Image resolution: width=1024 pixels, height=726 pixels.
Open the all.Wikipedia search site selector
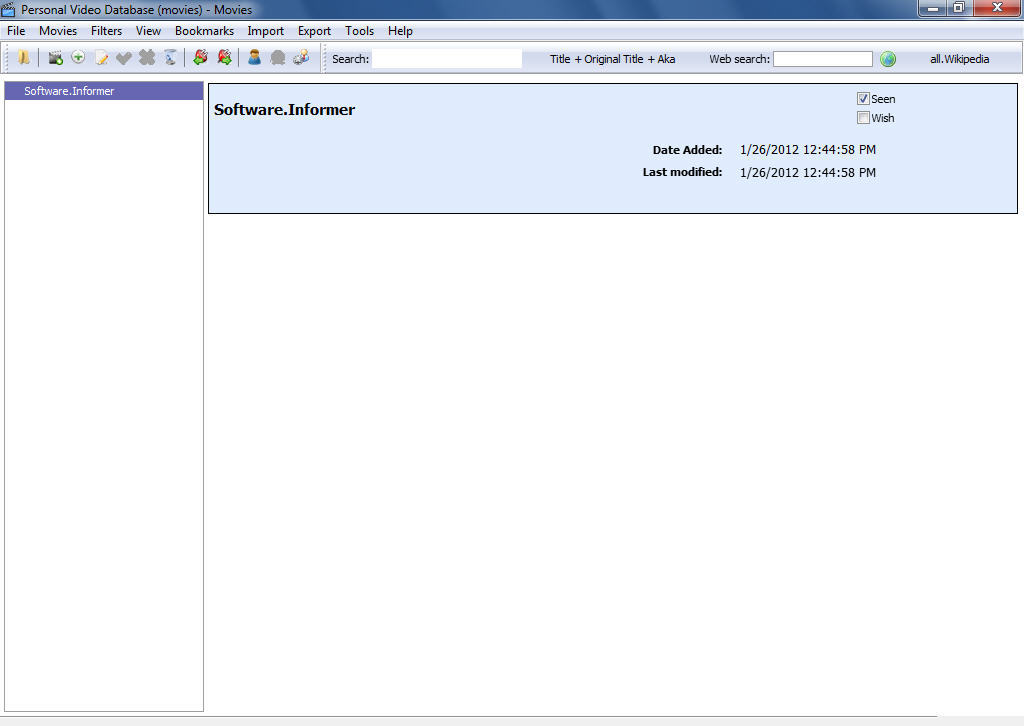958,58
